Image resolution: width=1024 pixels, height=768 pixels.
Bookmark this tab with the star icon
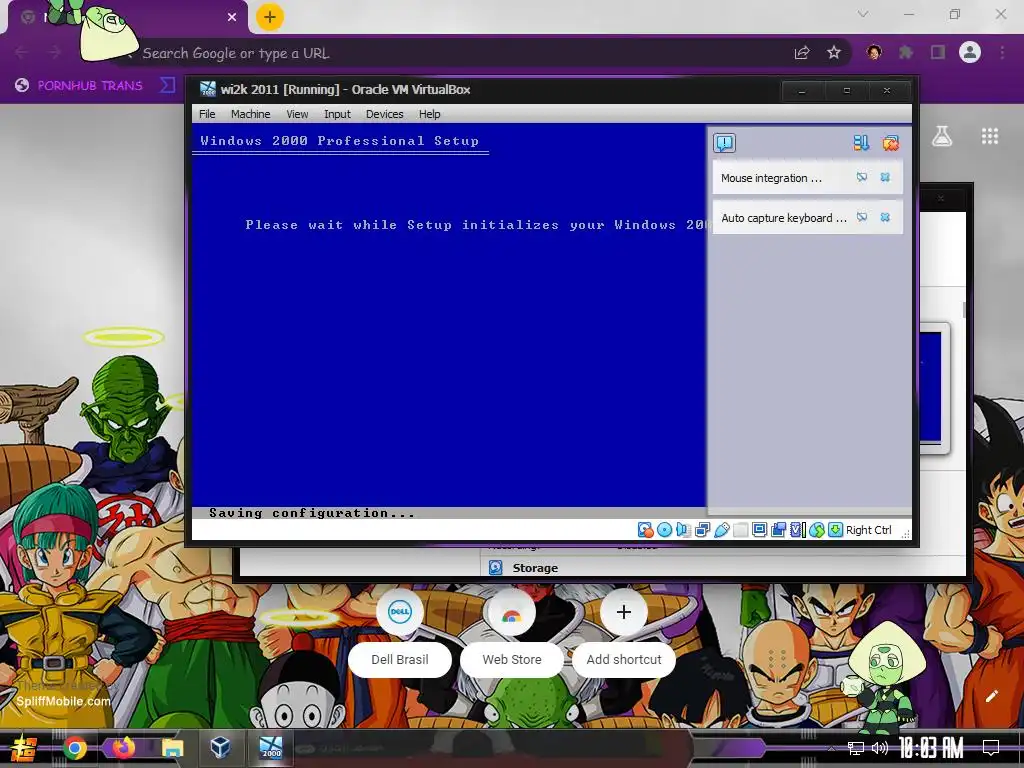point(834,53)
